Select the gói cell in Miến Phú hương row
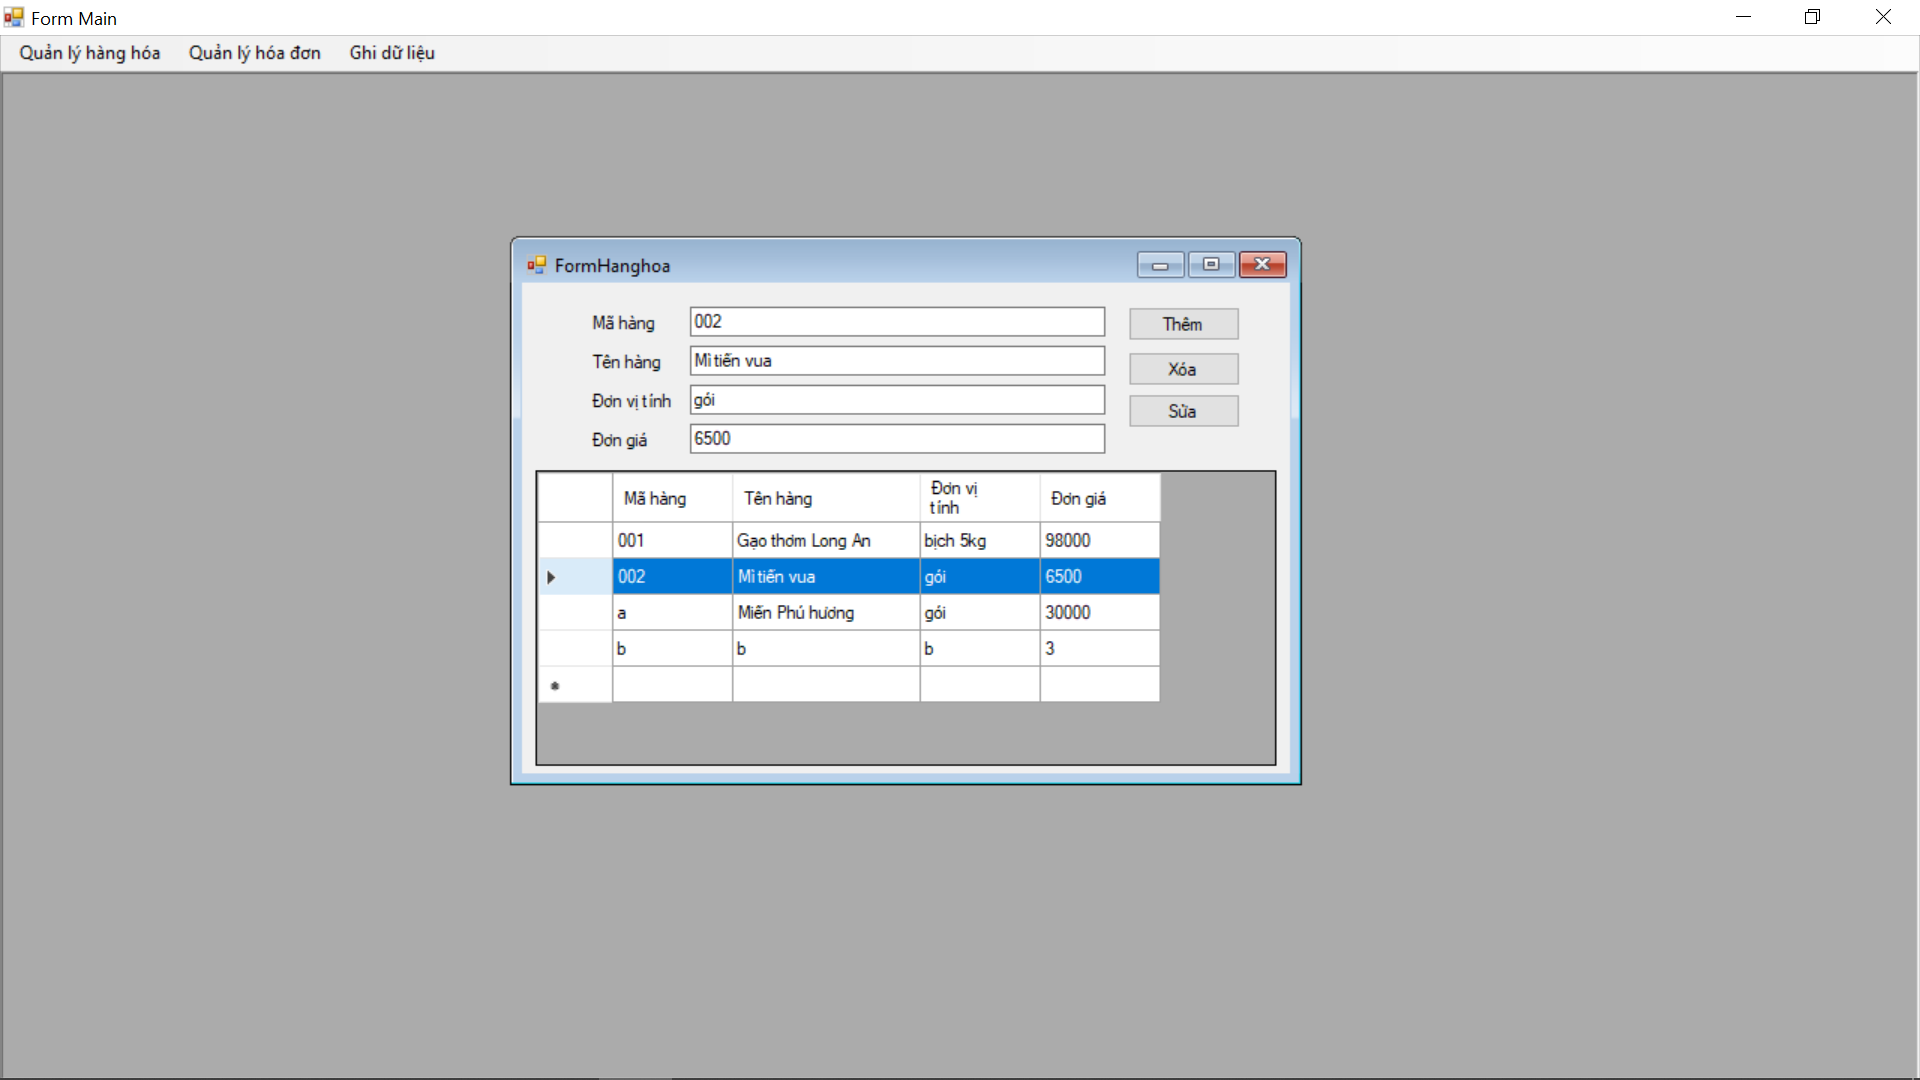 [x=980, y=613]
